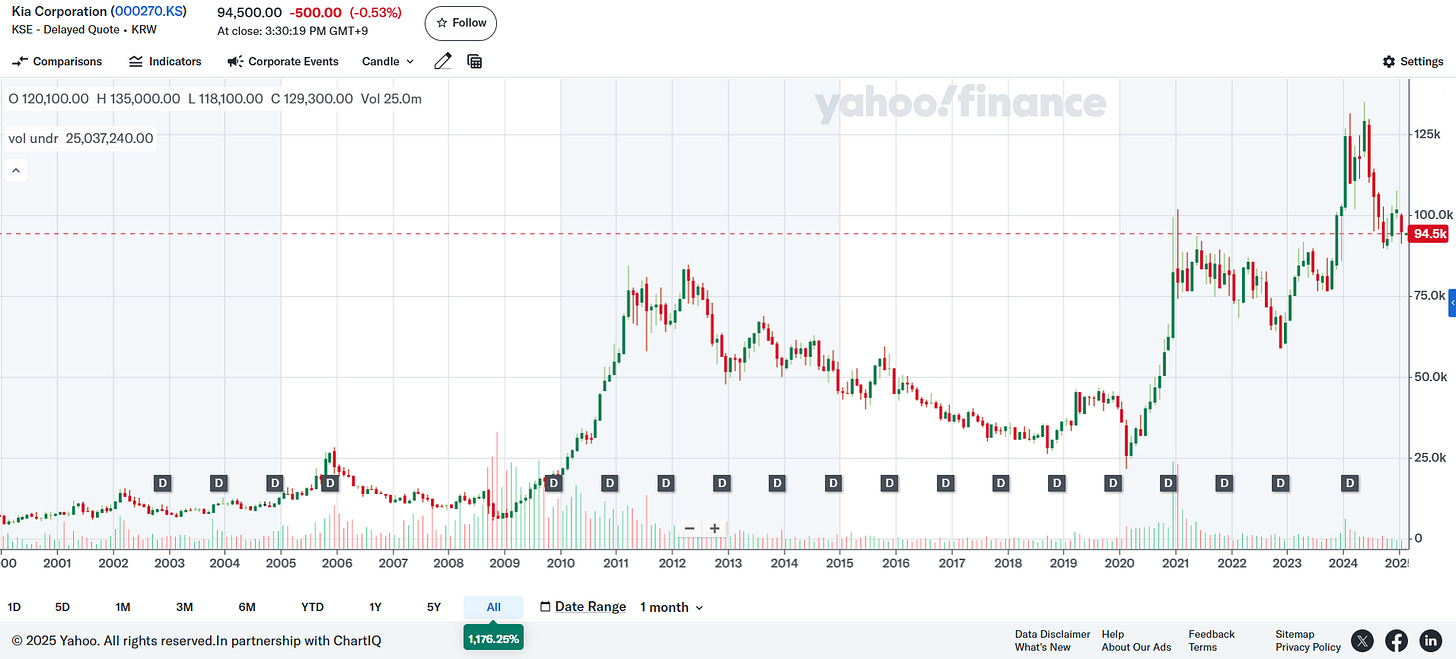Click dividend marker at end of 2017
Screen dimensions: 1456x659
click(x=1001, y=483)
